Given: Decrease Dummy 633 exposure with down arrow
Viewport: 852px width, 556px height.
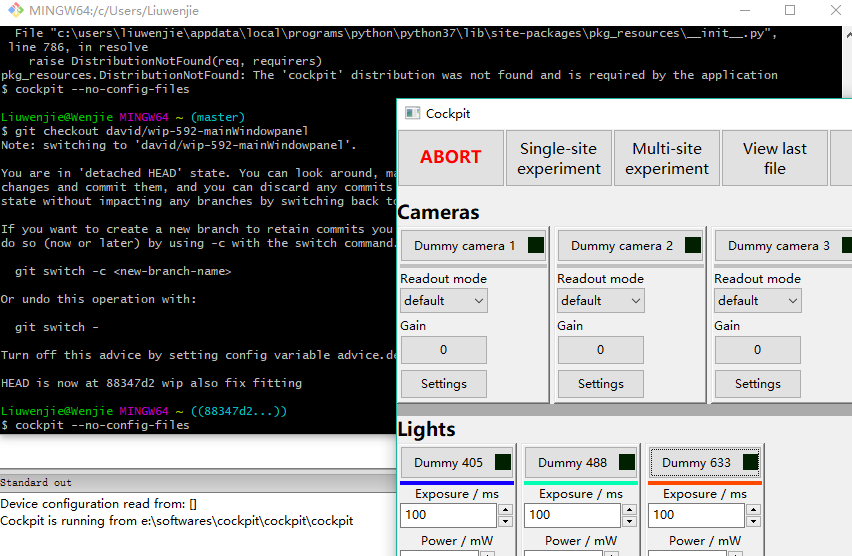Looking at the screenshot, I should [x=753, y=521].
